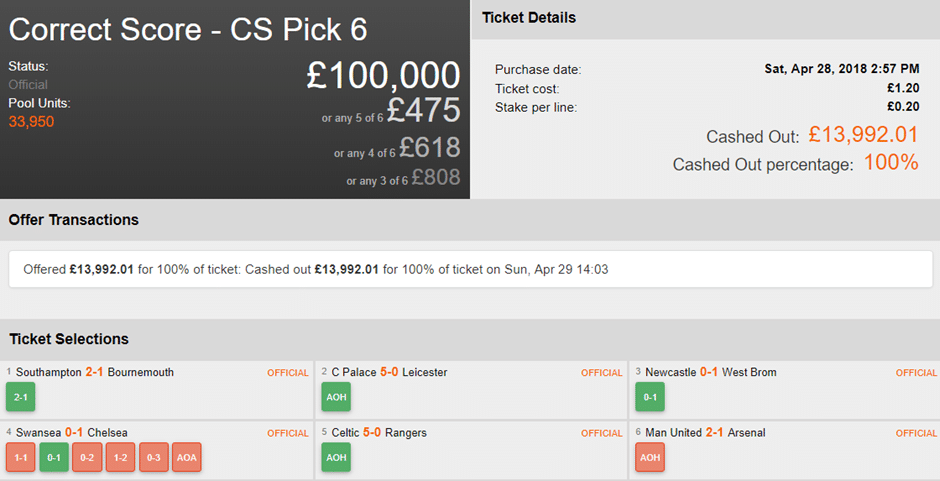Open the Correct Score - CS Pick 6 title
This screenshot has width=940, height=481.
point(188,30)
